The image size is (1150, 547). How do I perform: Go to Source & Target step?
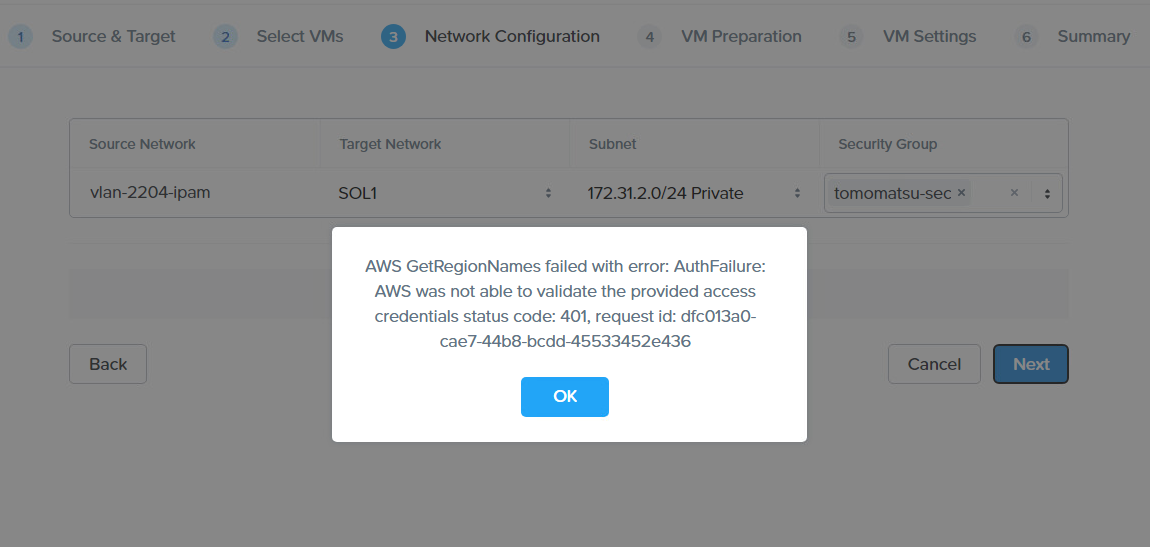(113, 37)
